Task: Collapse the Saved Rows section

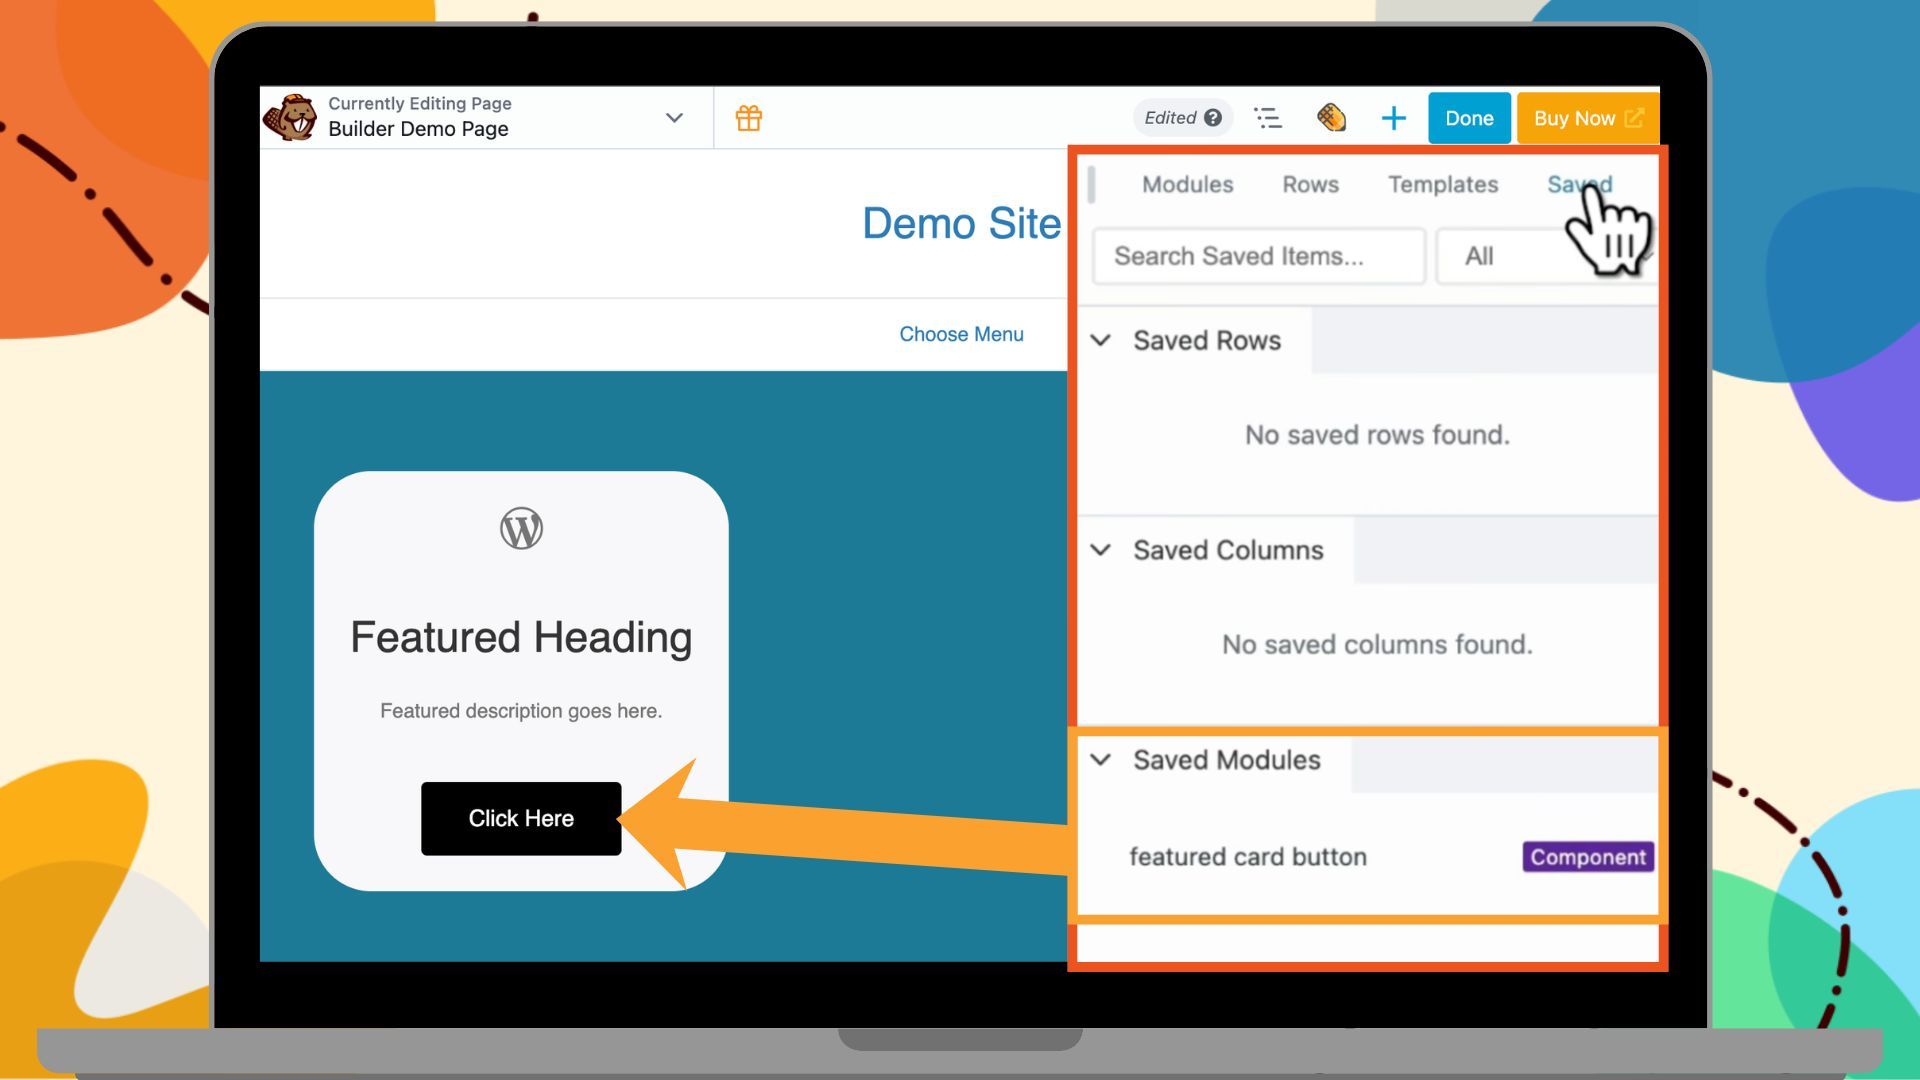Action: click(1100, 341)
